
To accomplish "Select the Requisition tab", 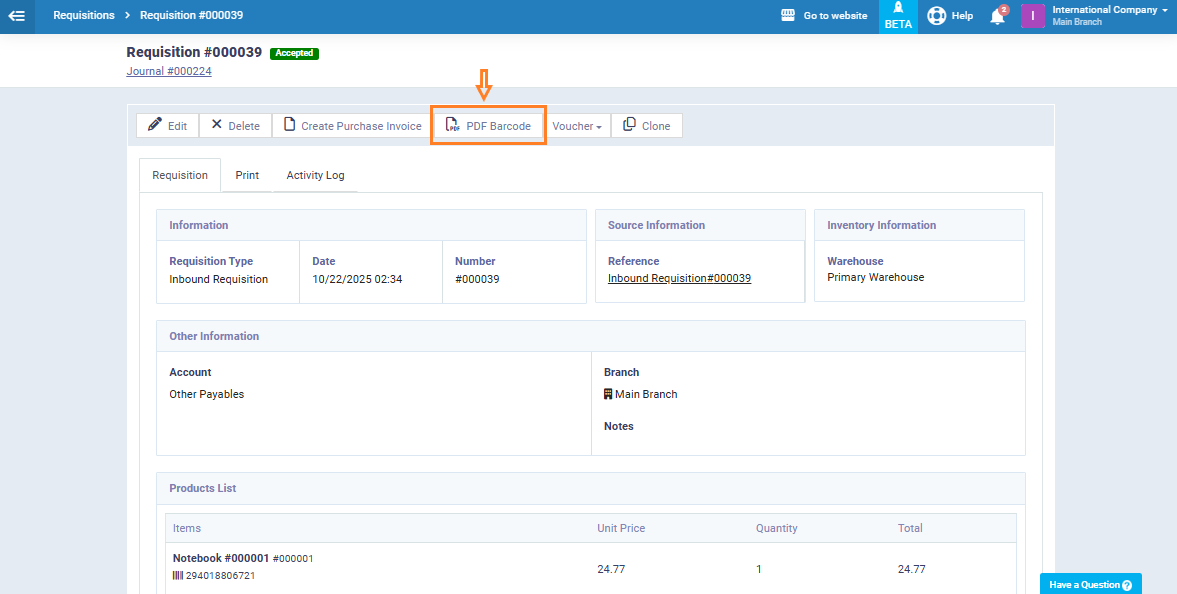I will (180, 175).
